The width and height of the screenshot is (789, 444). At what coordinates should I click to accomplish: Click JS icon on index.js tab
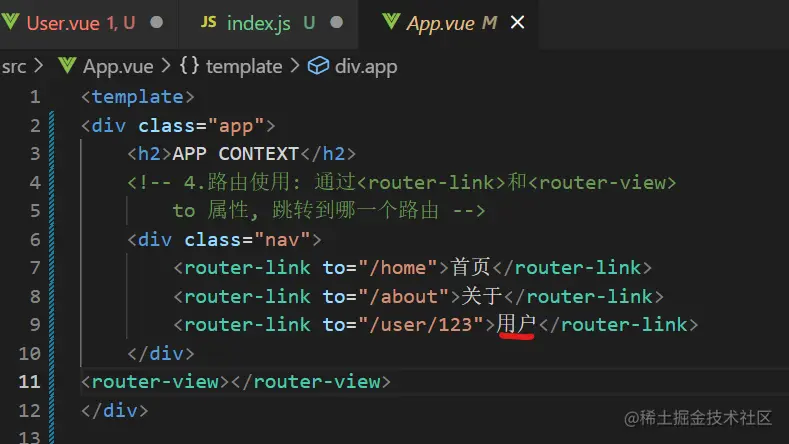tap(208, 22)
